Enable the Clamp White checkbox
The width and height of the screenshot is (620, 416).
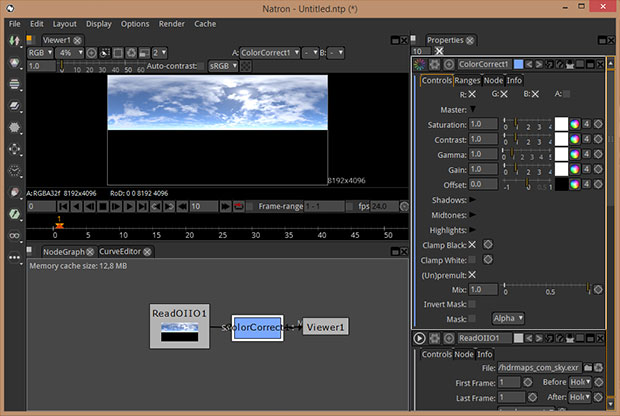(x=472, y=260)
